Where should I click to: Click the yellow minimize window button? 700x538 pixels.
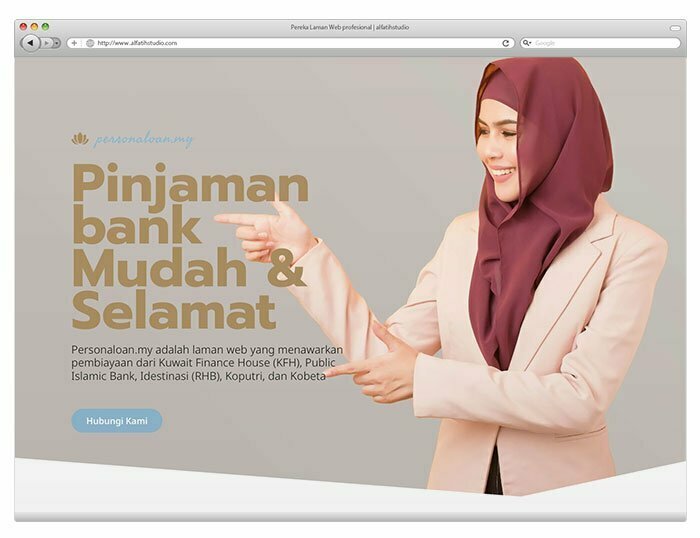point(34,27)
